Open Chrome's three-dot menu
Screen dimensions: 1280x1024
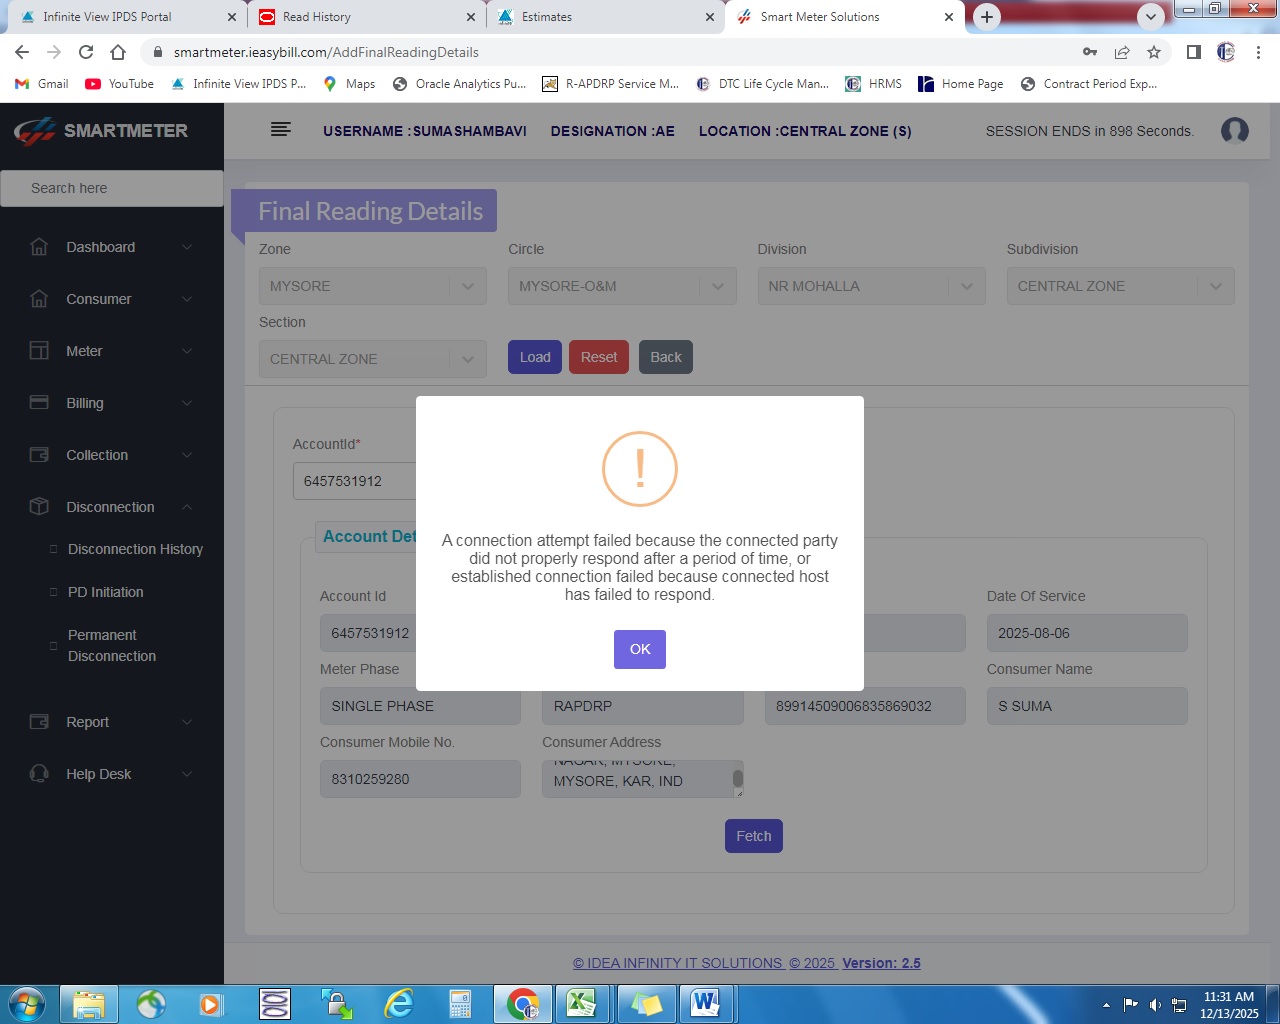pos(1258,52)
